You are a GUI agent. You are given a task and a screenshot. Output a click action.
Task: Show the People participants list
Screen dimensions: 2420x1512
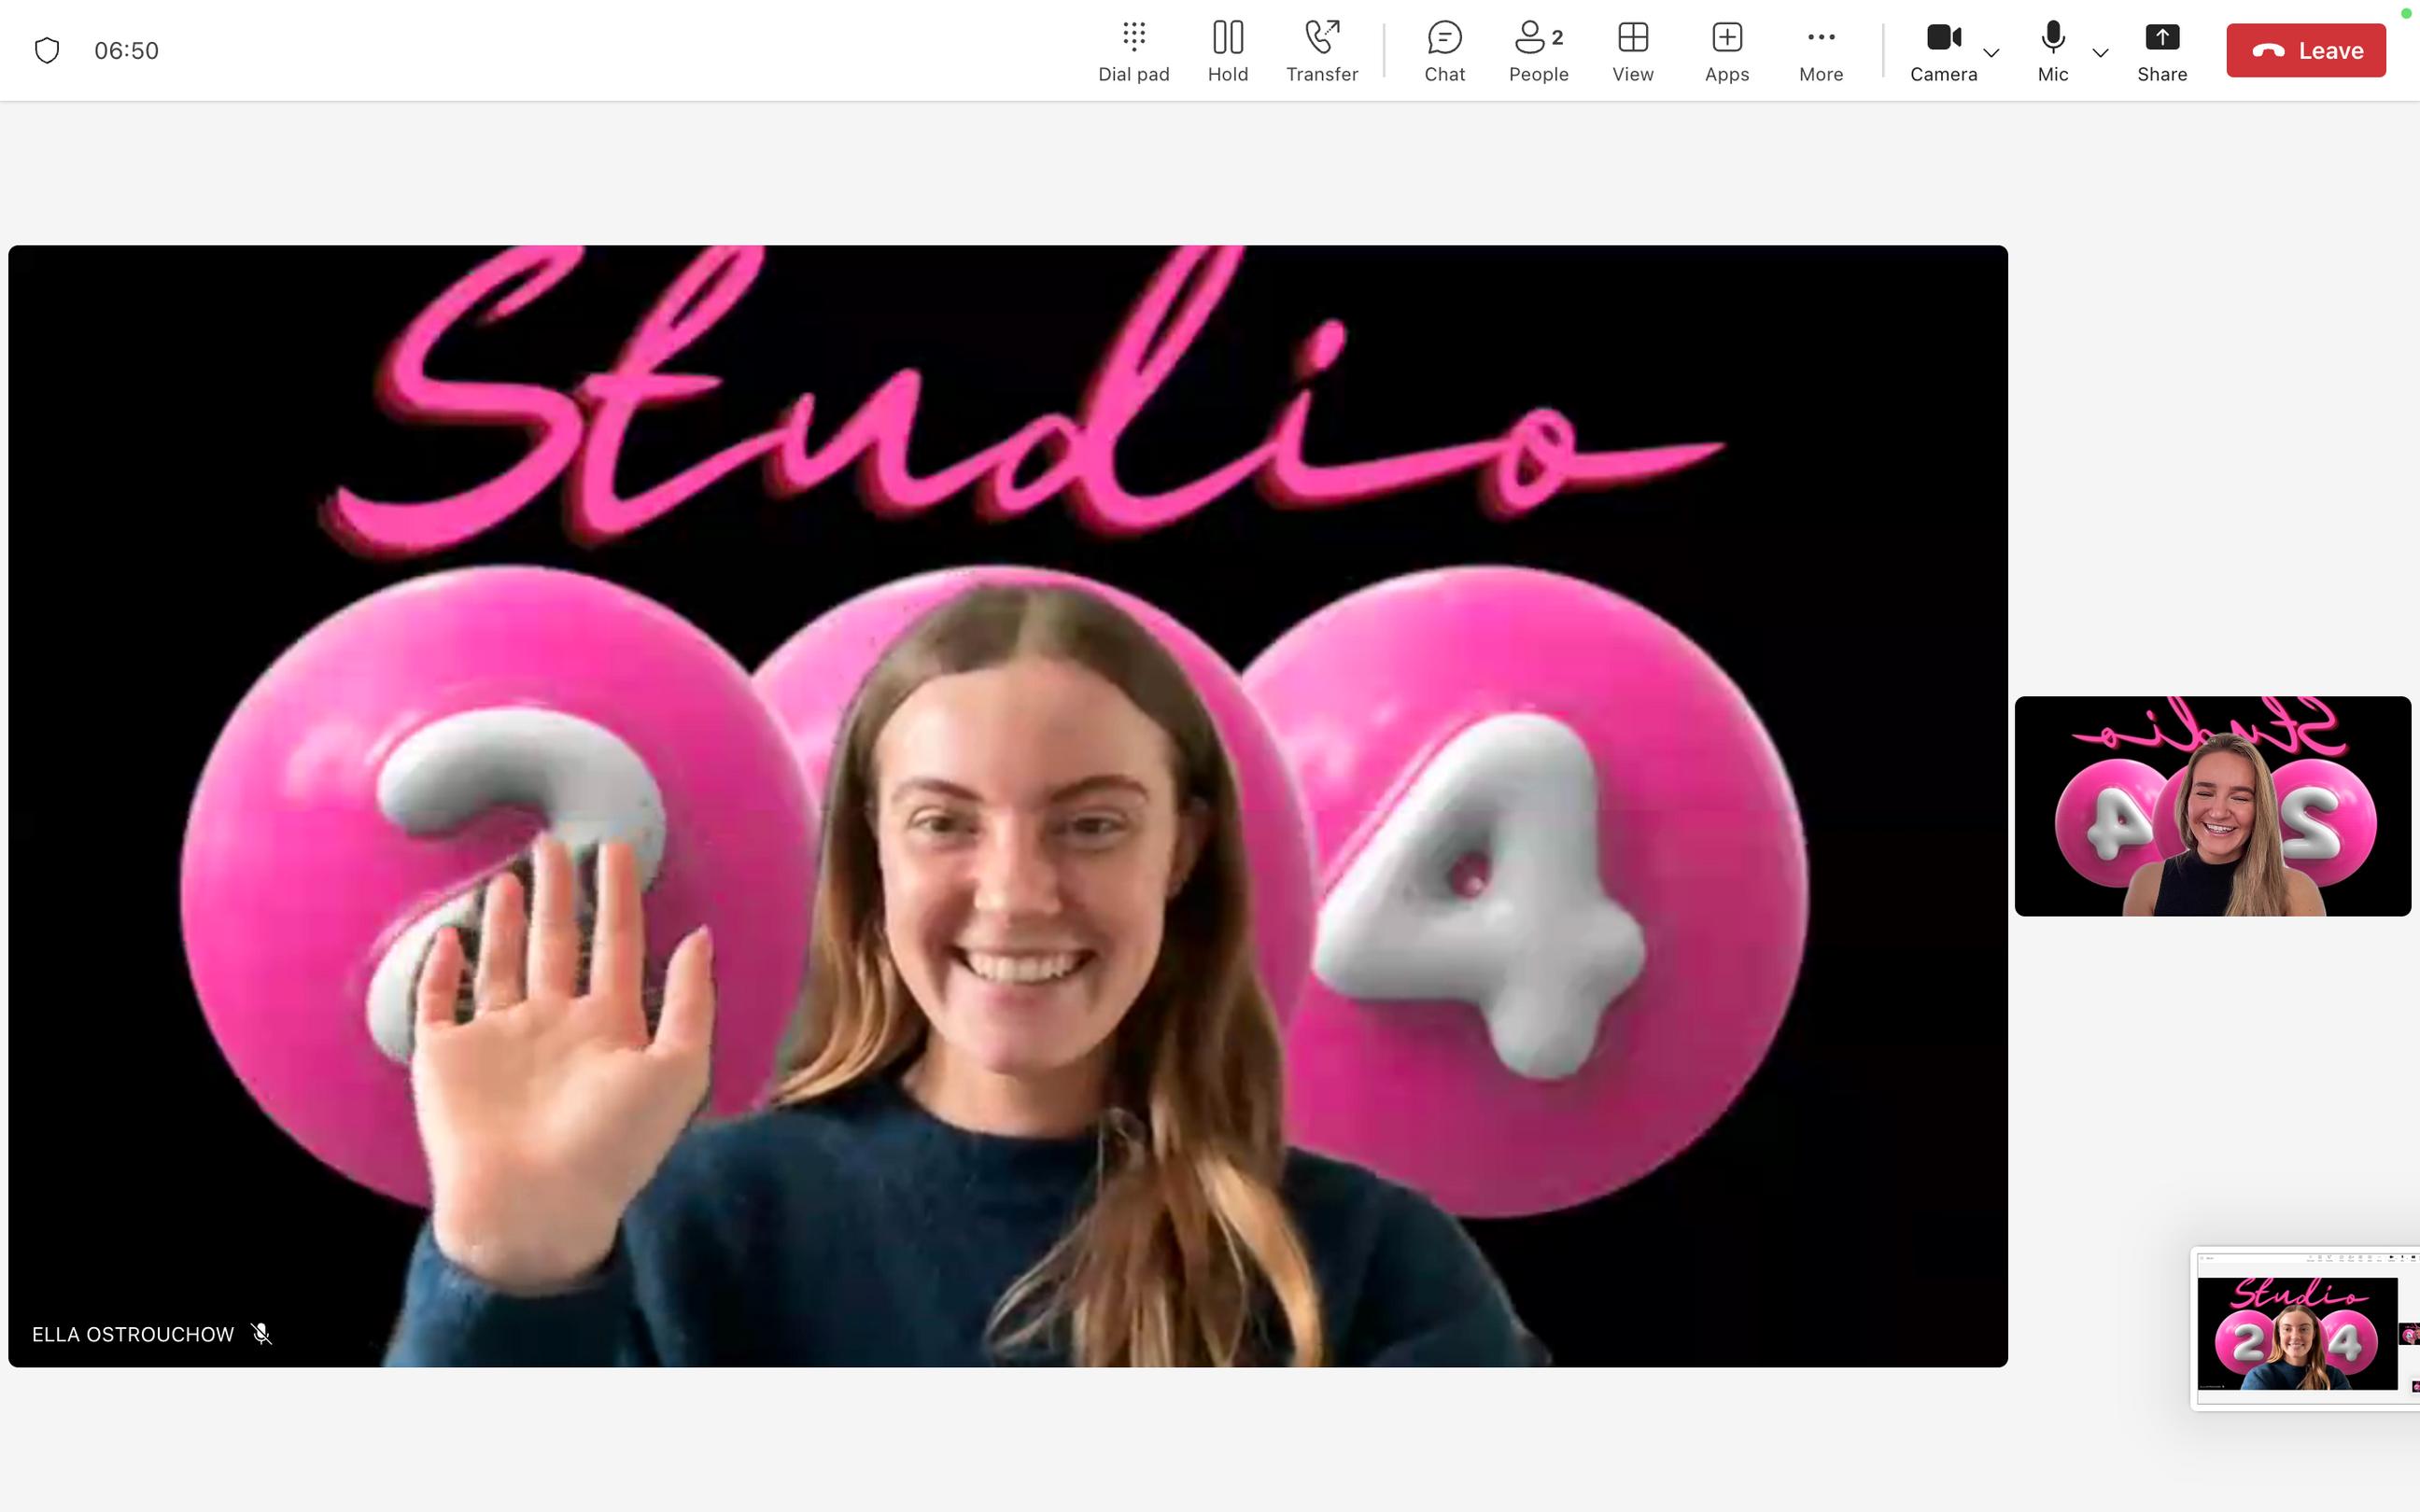coord(1538,51)
